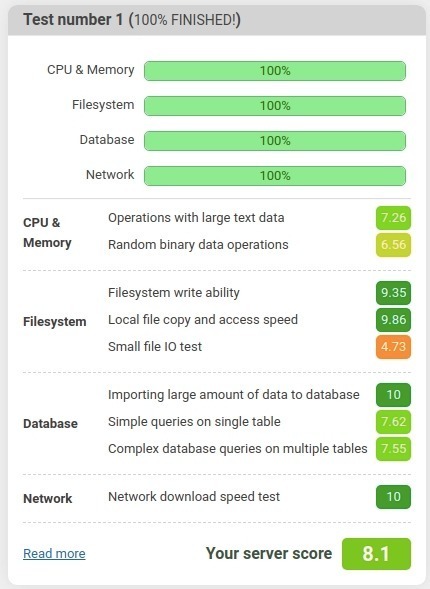Select the 9.86 local file copy score

click(393, 320)
